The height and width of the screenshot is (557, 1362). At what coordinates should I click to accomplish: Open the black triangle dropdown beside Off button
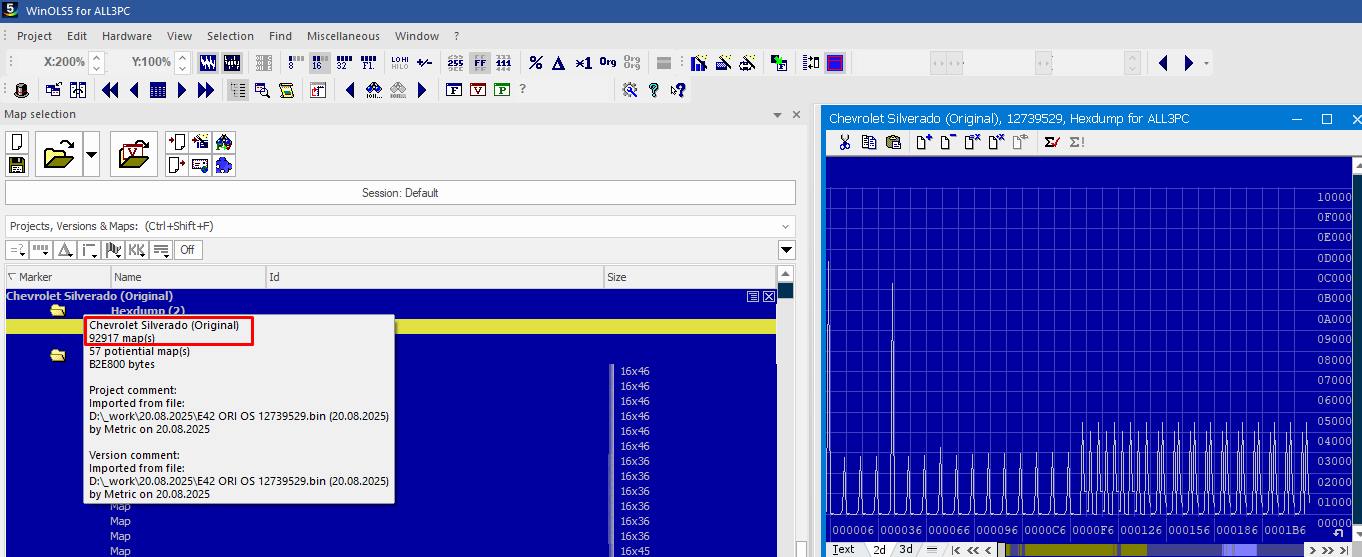point(787,250)
